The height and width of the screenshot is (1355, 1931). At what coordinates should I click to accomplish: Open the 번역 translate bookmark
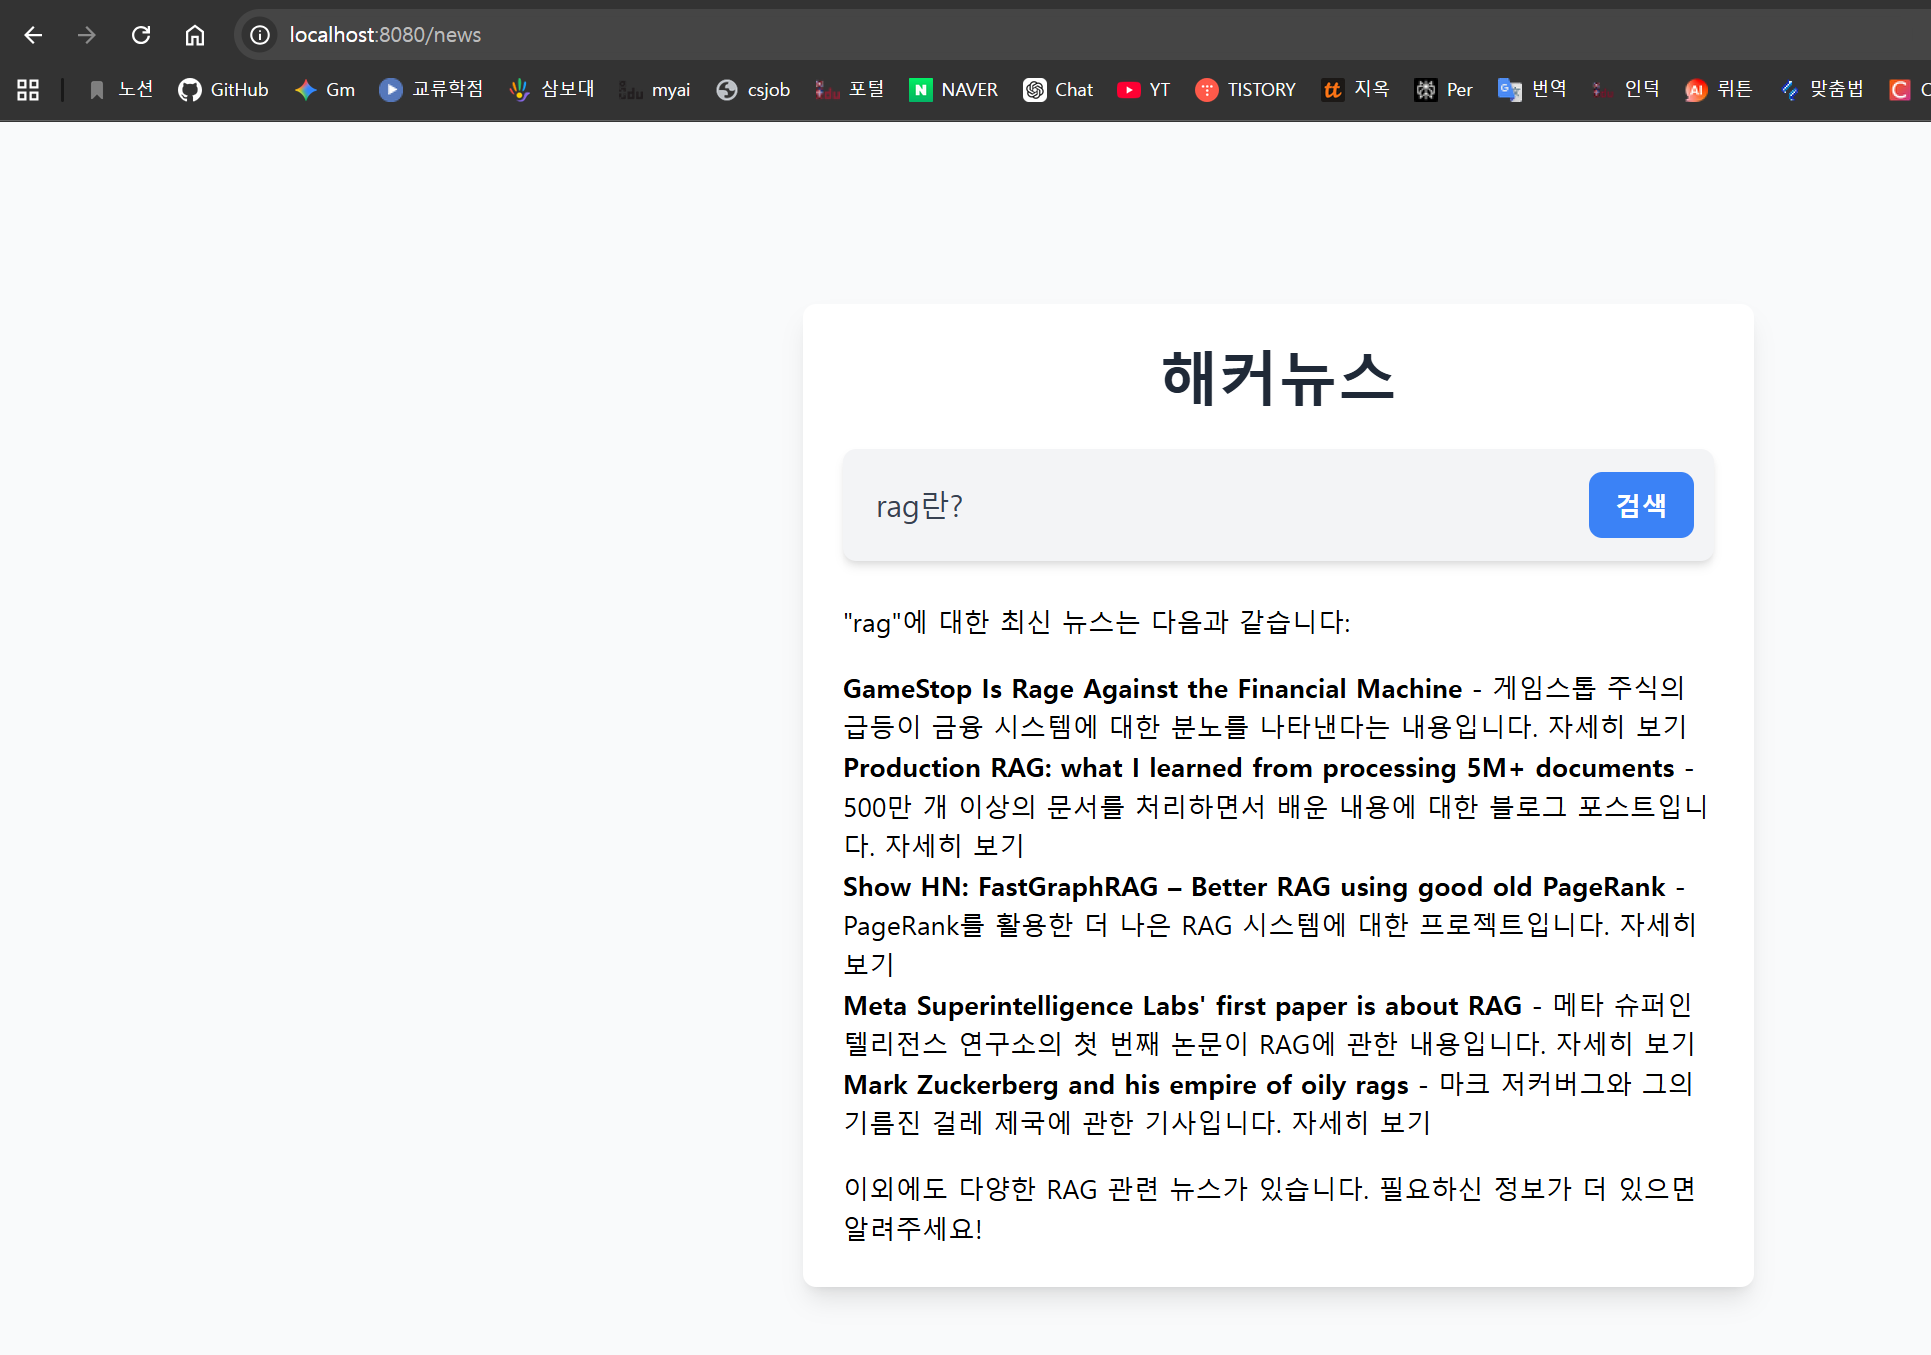(x=1532, y=90)
